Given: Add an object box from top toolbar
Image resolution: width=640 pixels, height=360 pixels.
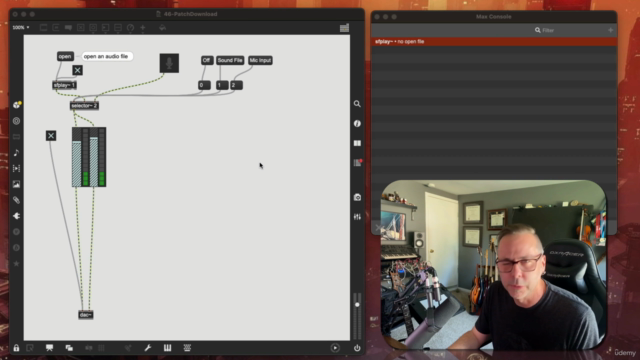Looking at the screenshot, I should click(44, 28).
